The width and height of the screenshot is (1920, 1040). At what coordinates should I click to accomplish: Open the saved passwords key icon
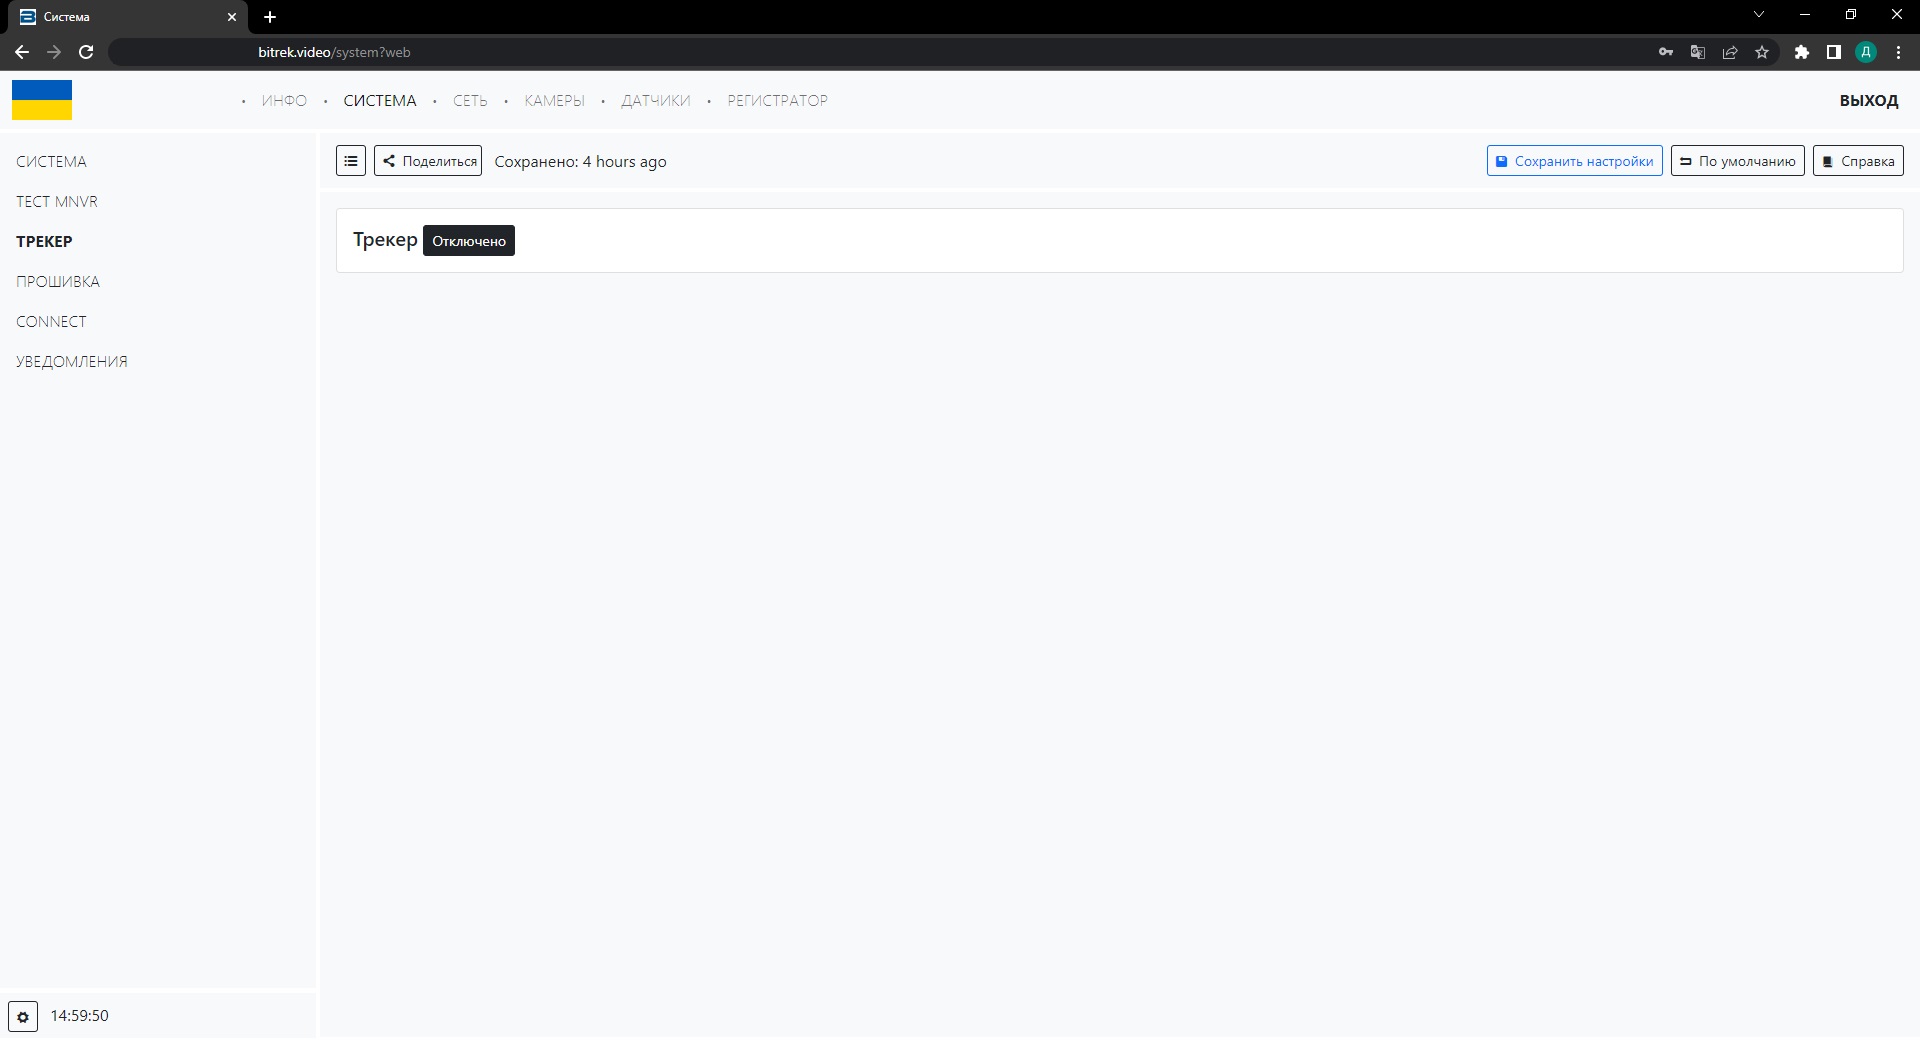pyautogui.click(x=1666, y=52)
